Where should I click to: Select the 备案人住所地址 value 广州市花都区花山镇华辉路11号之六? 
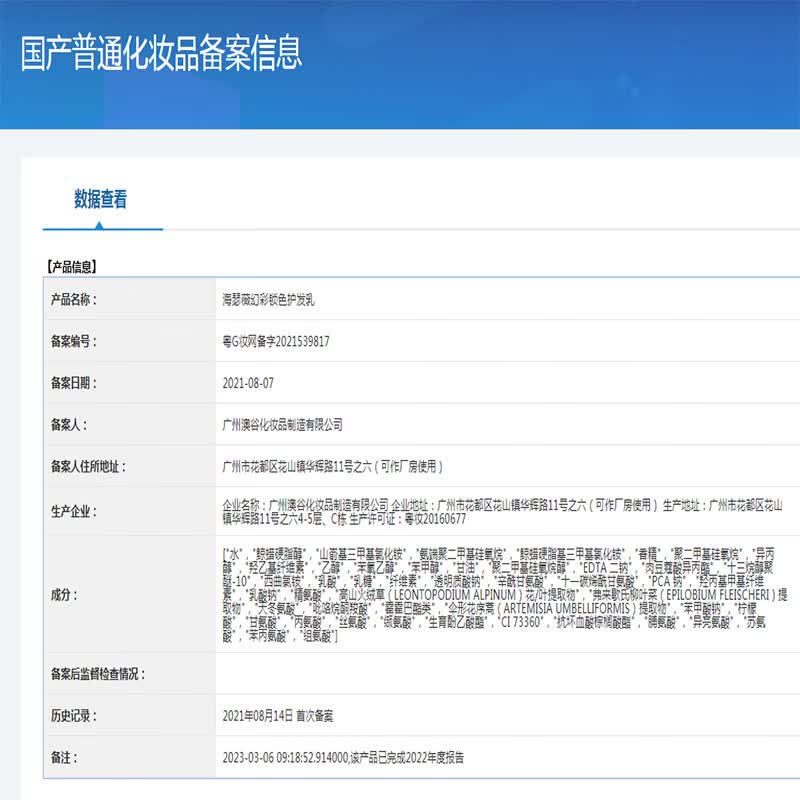[x=333, y=466]
